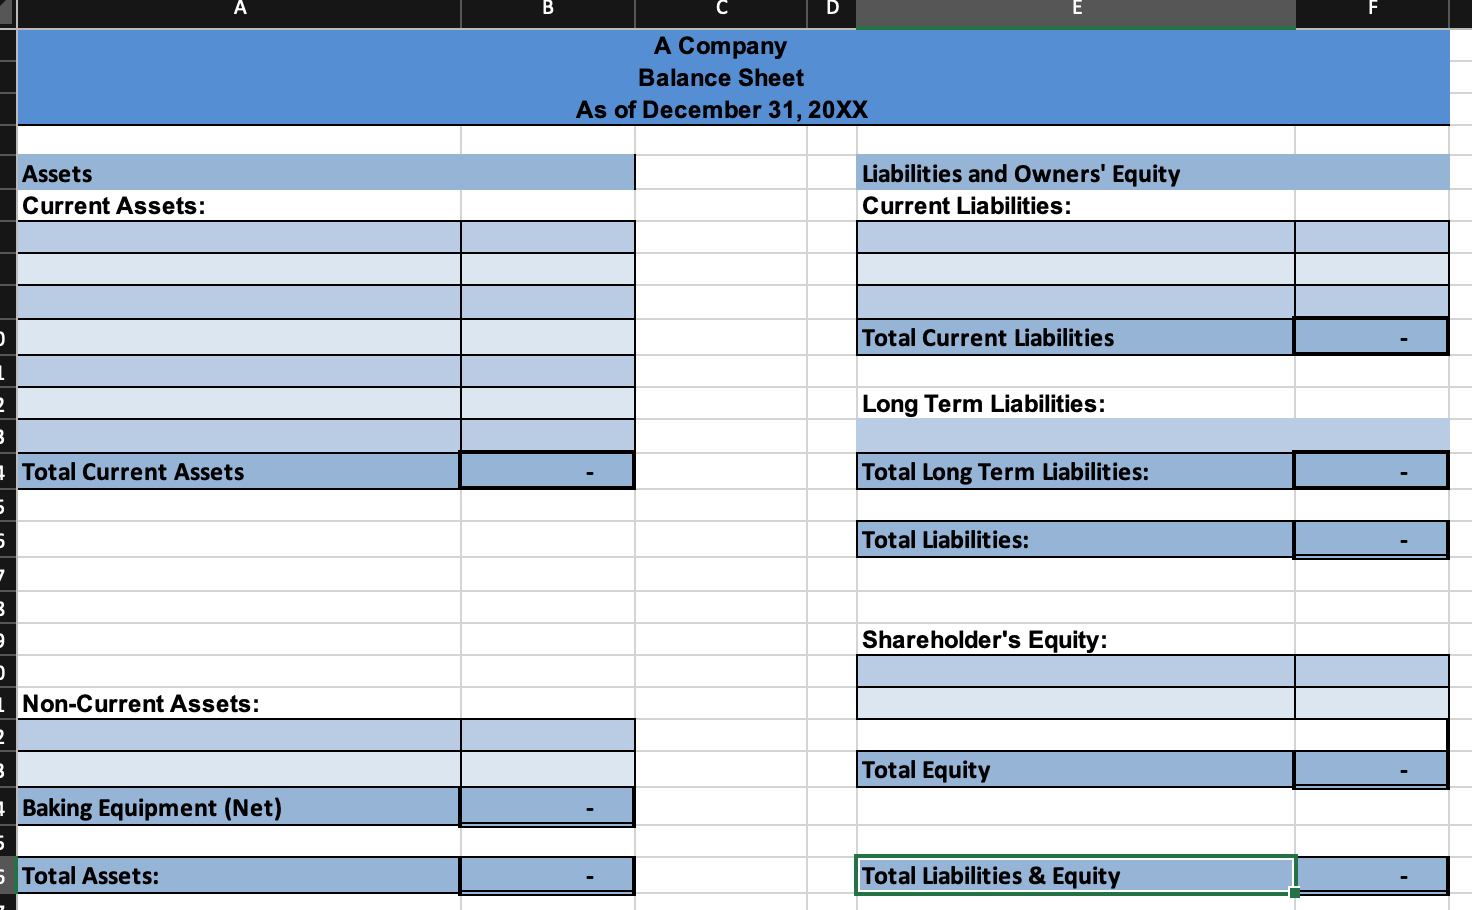Select column F by clicking its header
1472x910 pixels.
pos(1371,13)
